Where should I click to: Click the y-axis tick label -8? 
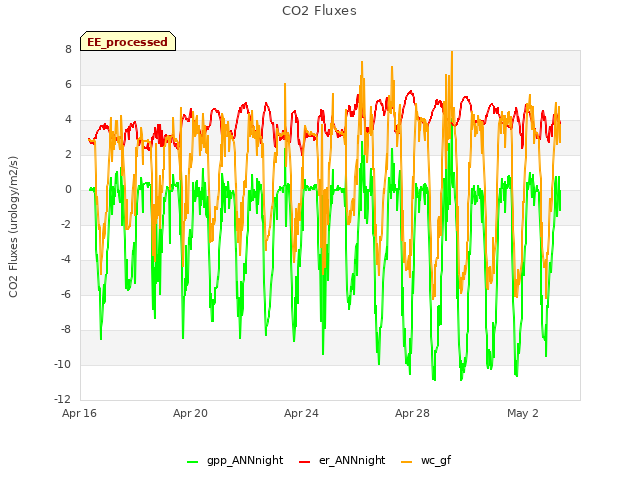[x=66, y=329]
